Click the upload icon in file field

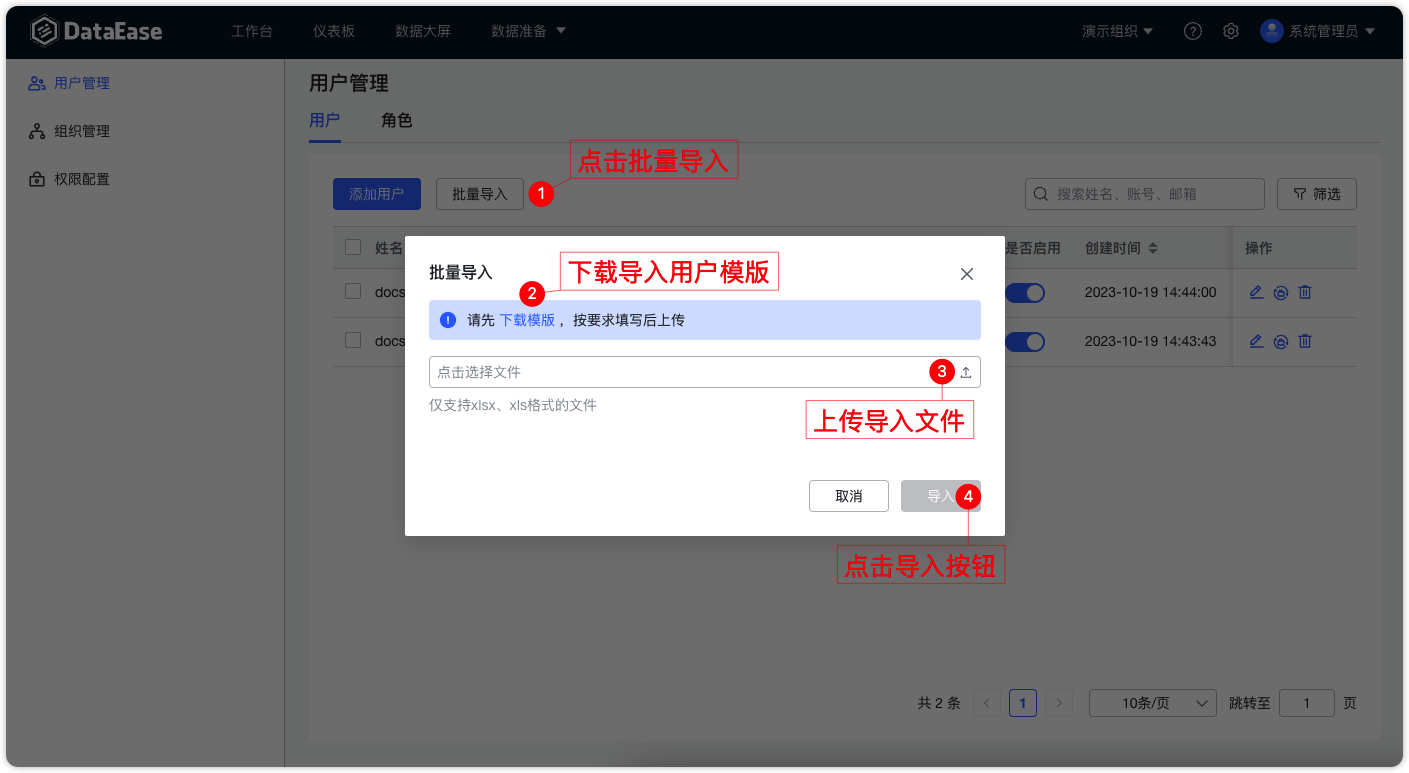(x=966, y=372)
